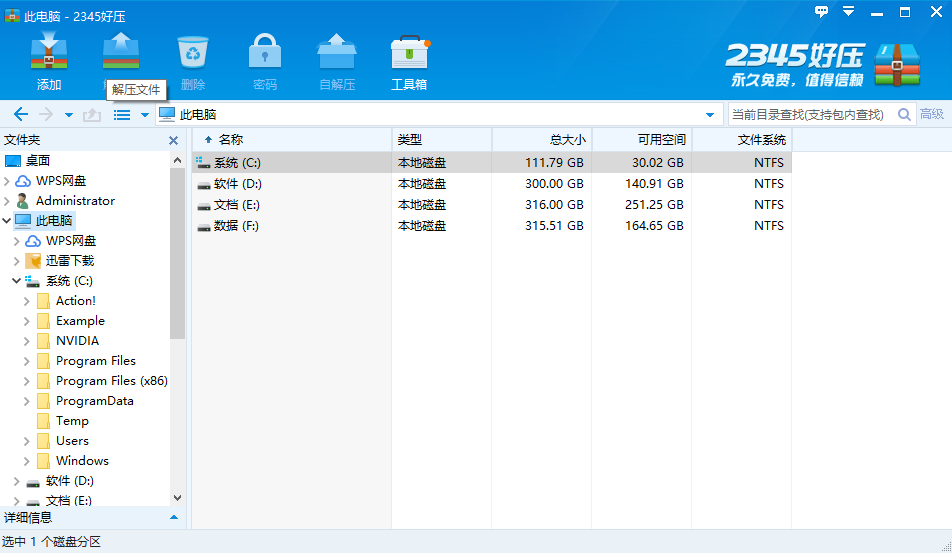Expand the address bar path dropdown
The image size is (952, 553).
coord(710,115)
